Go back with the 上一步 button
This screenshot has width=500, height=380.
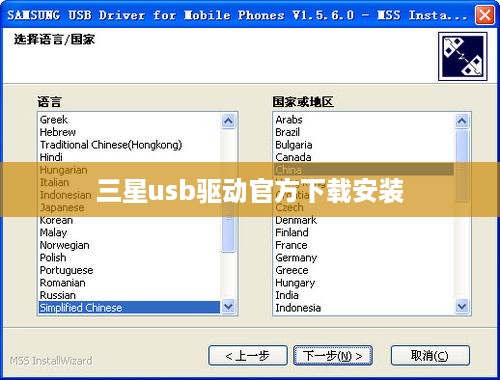[248, 356]
